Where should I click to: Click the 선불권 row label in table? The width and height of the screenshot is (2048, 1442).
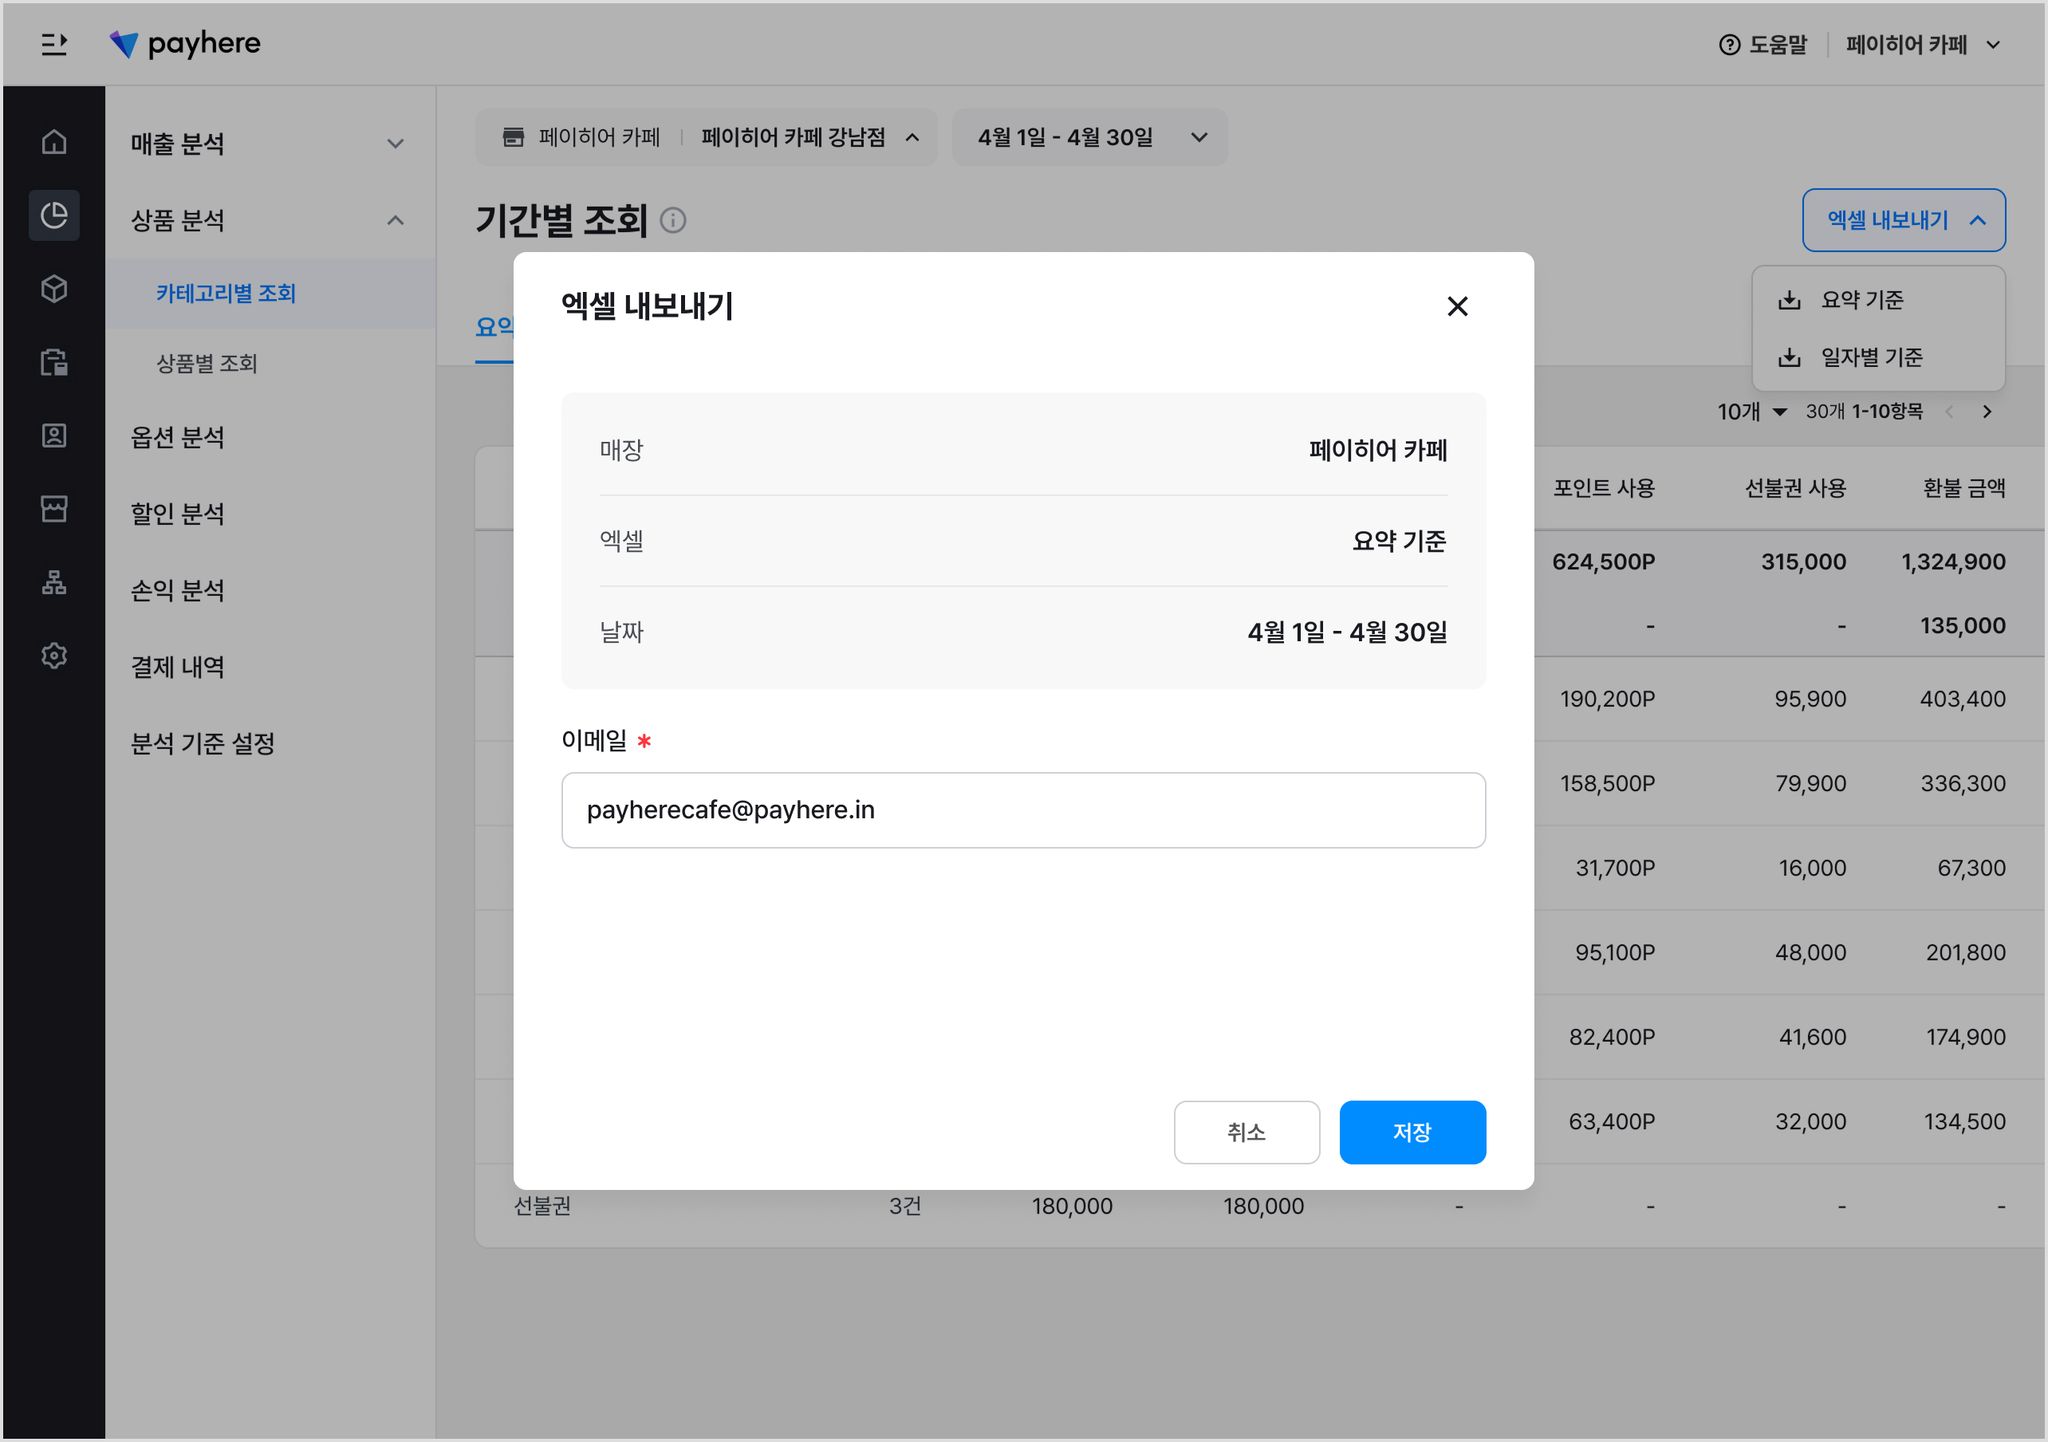pos(543,1206)
